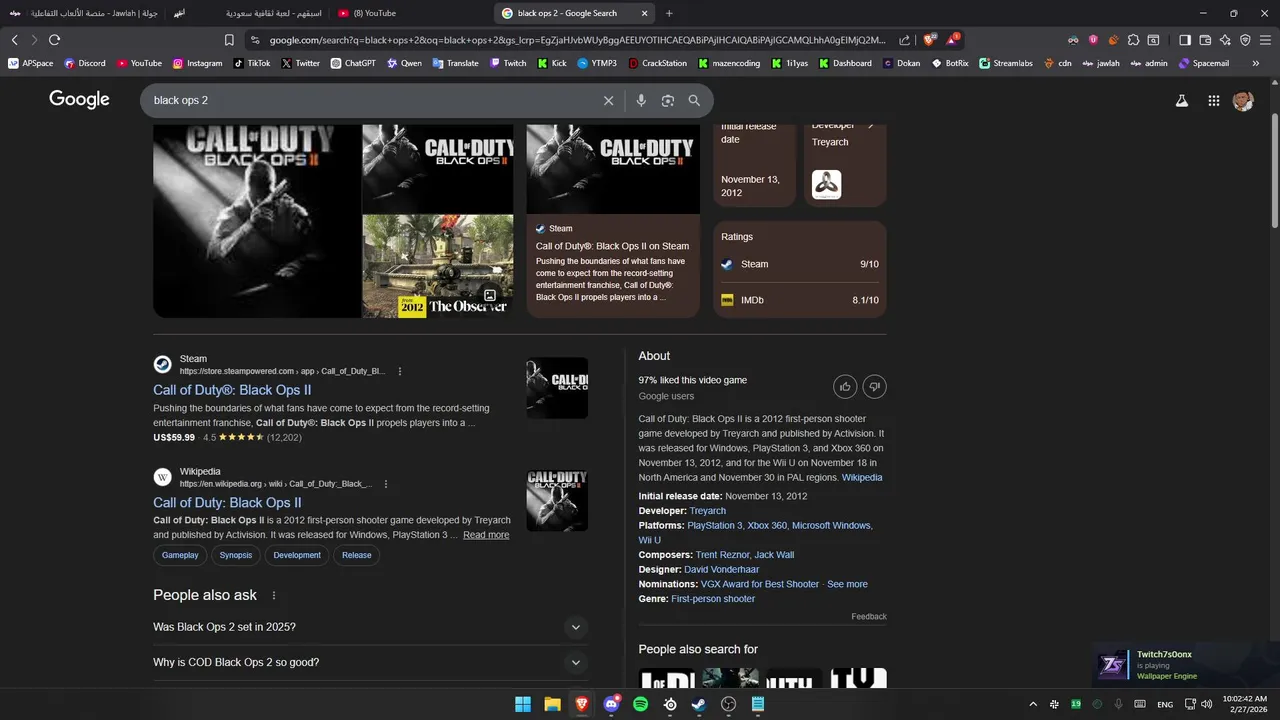Open Brave VPN shield icon
This screenshot has height=720, width=1280.
pos(1245,40)
